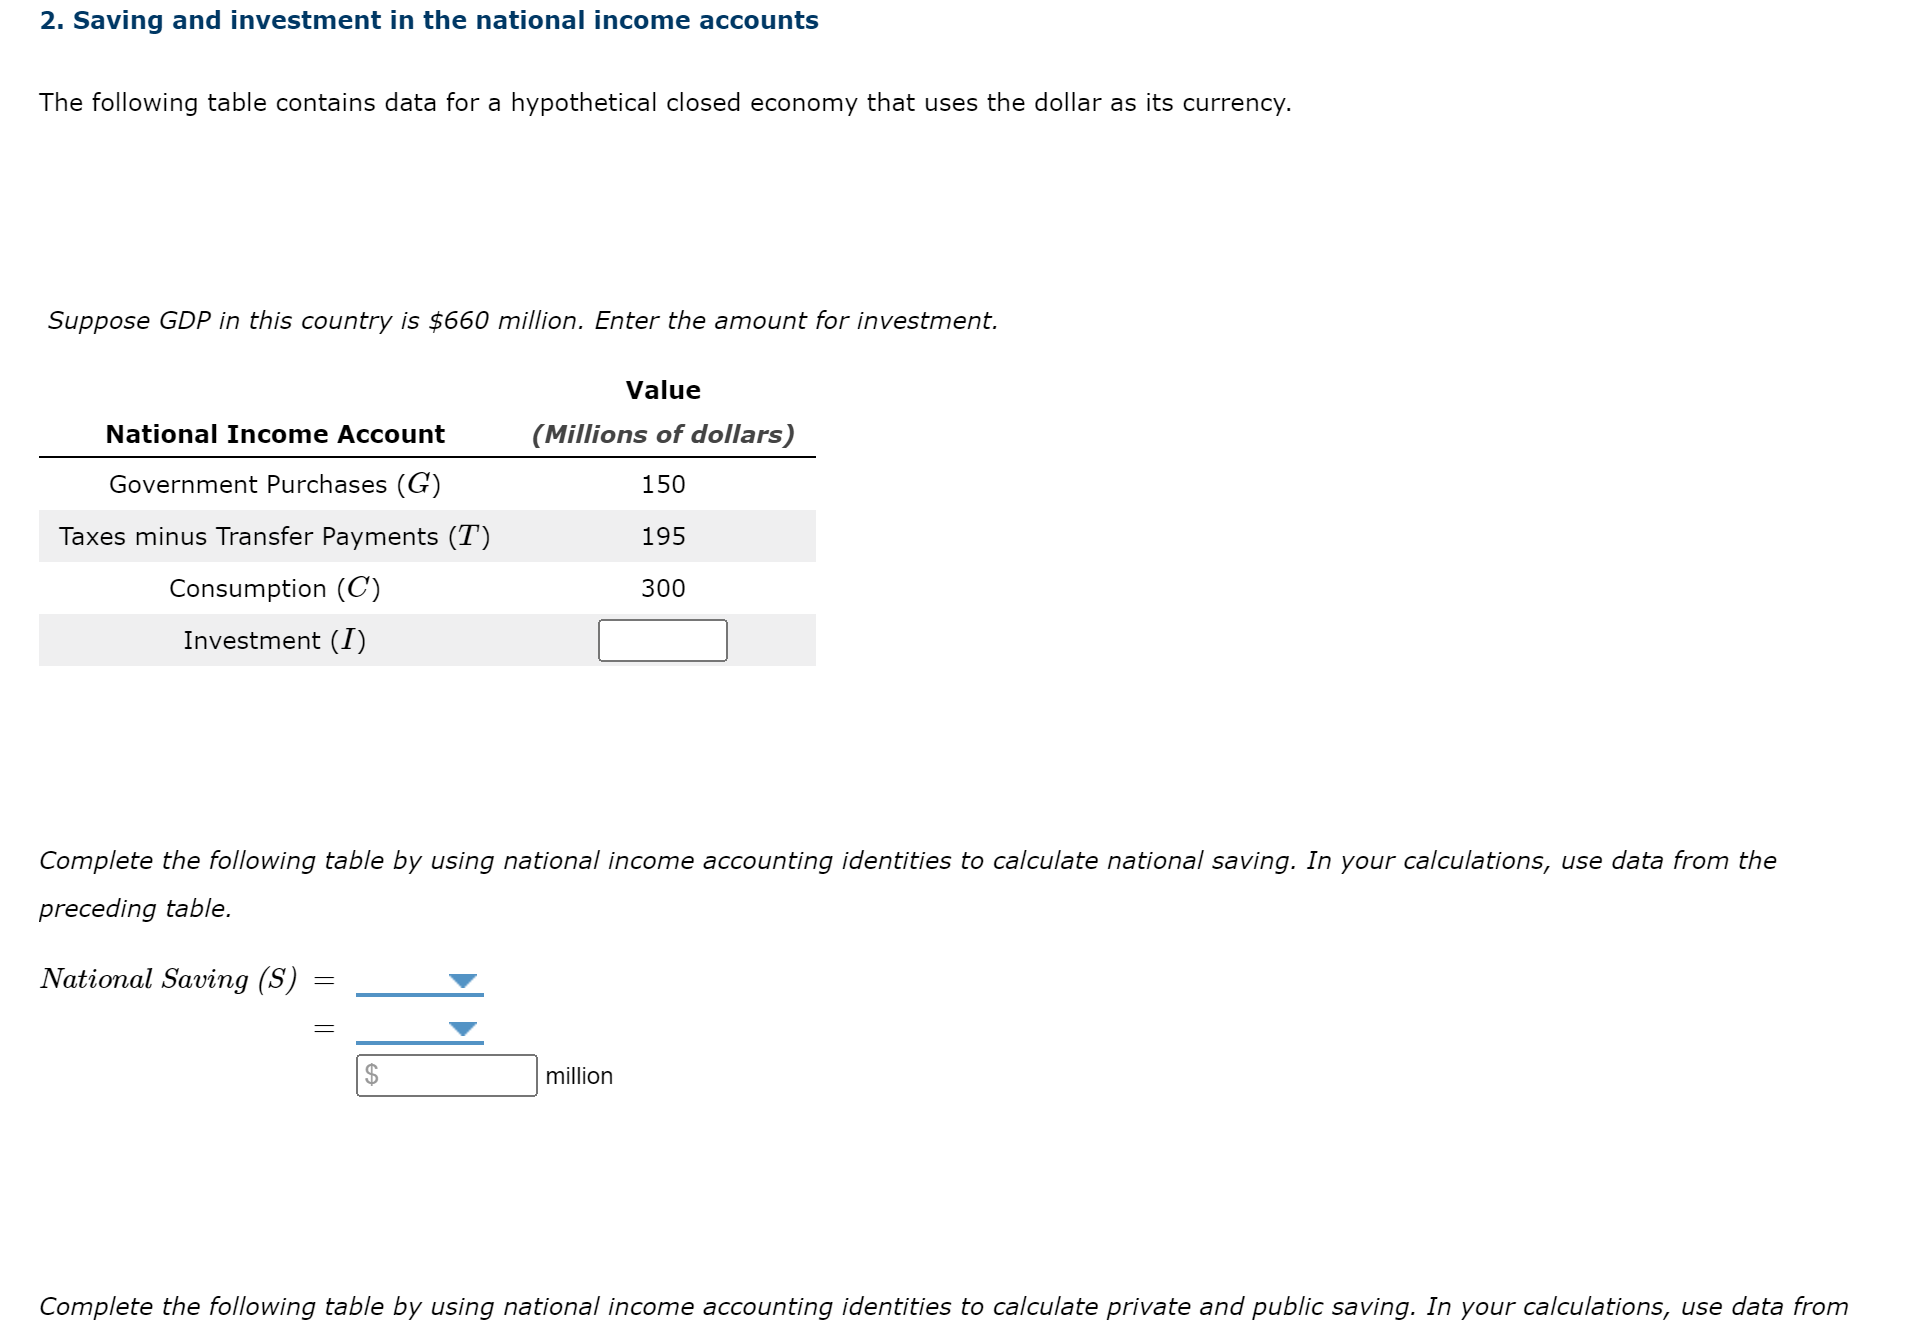Click the 'million' unit label beside the field
The image size is (1913, 1321).
pos(579,1076)
